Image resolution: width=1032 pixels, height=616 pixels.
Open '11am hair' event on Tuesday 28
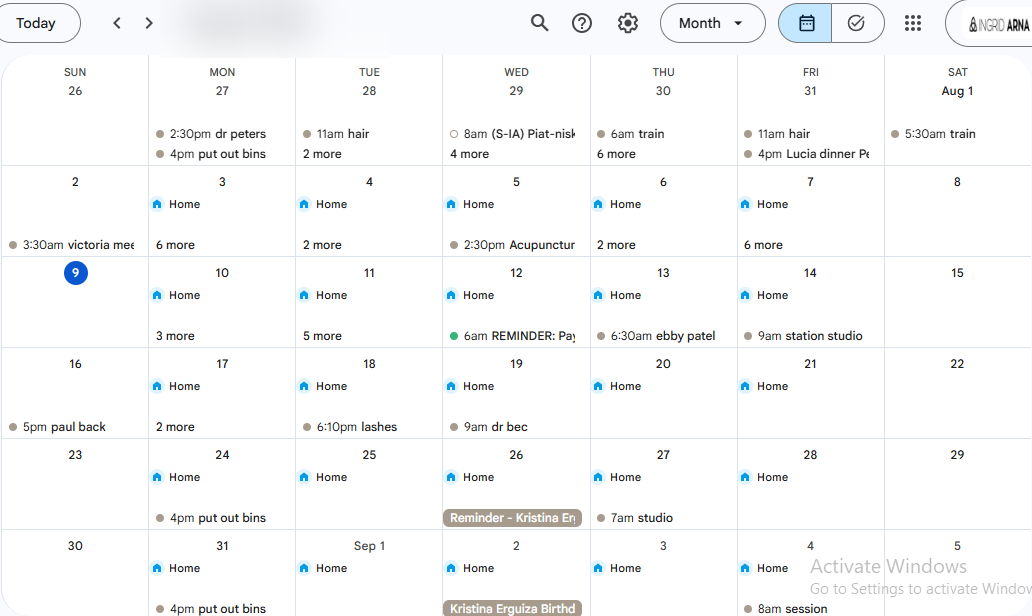[x=336, y=134]
